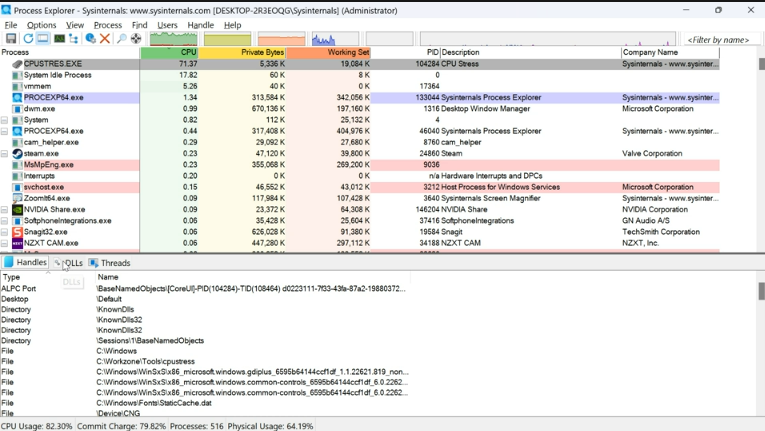Open the Options menu
This screenshot has width=765, height=431.
[41, 25]
